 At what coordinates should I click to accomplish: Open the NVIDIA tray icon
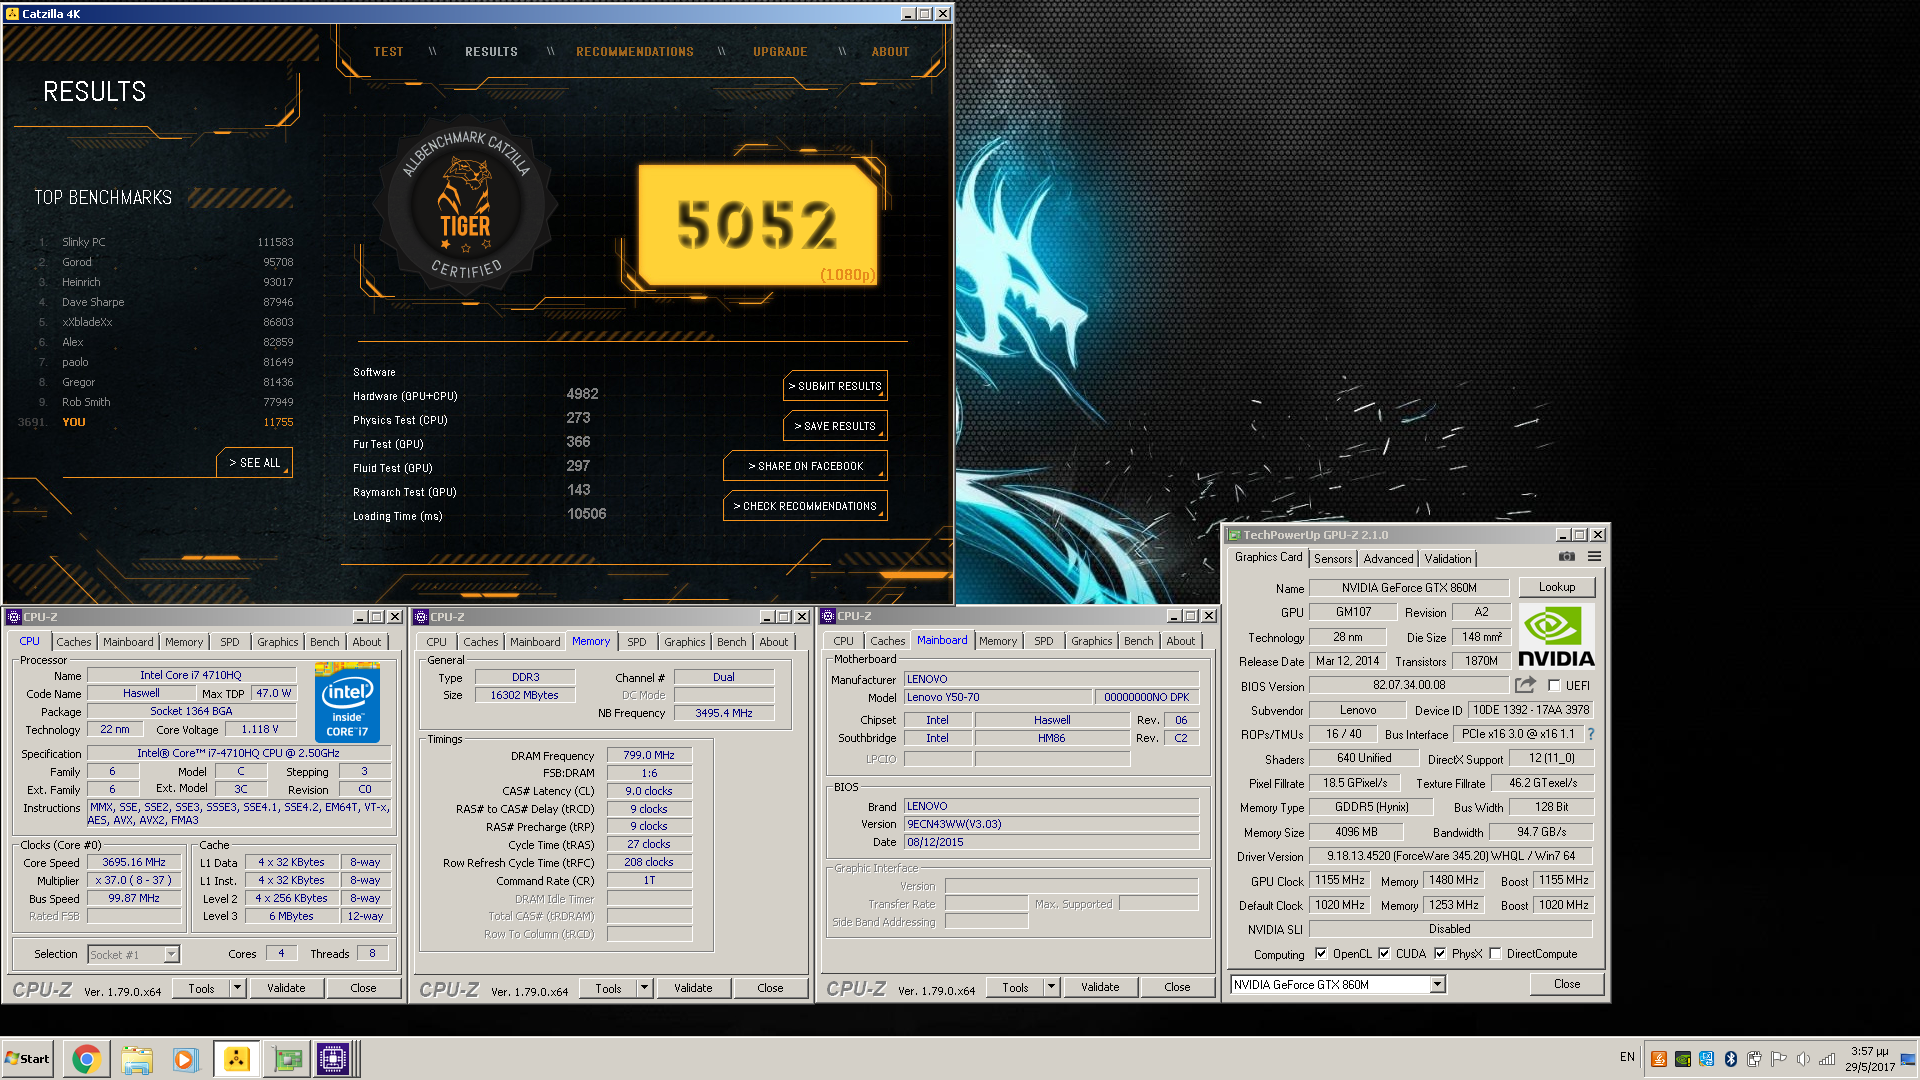[1683, 1059]
